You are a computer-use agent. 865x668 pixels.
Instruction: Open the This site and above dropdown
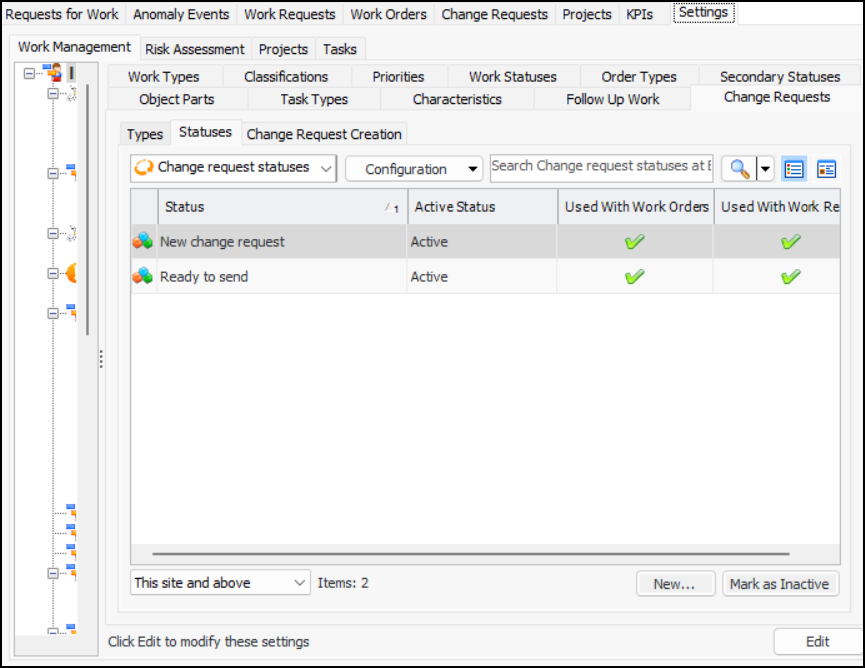coord(220,583)
